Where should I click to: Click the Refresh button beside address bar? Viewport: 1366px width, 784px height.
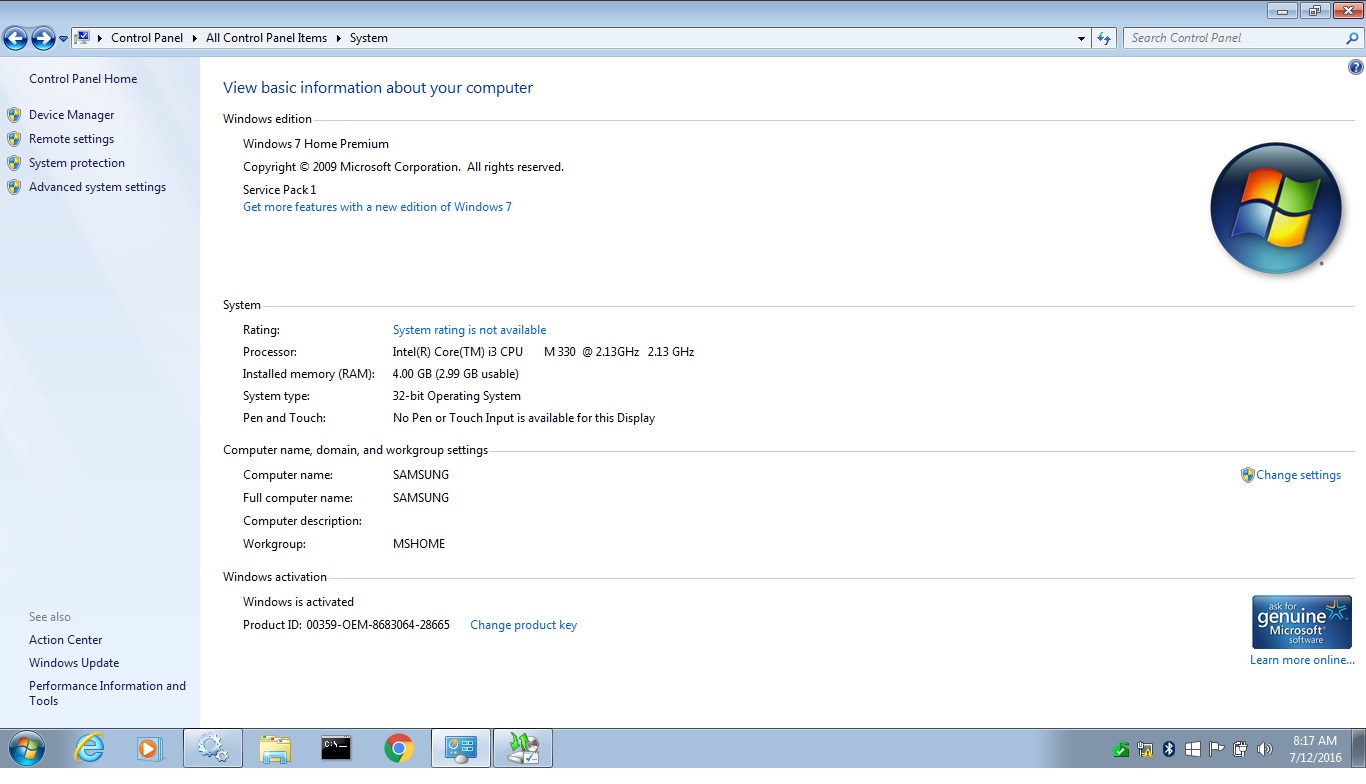click(x=1104, y=38)
